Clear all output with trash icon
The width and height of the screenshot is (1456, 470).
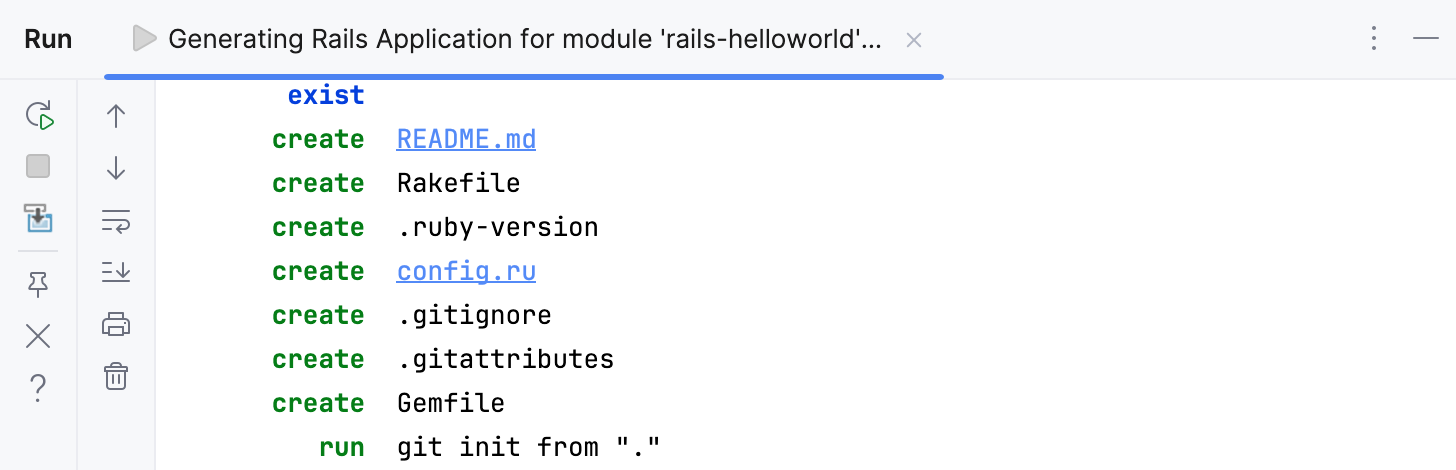tap(116, 376)
